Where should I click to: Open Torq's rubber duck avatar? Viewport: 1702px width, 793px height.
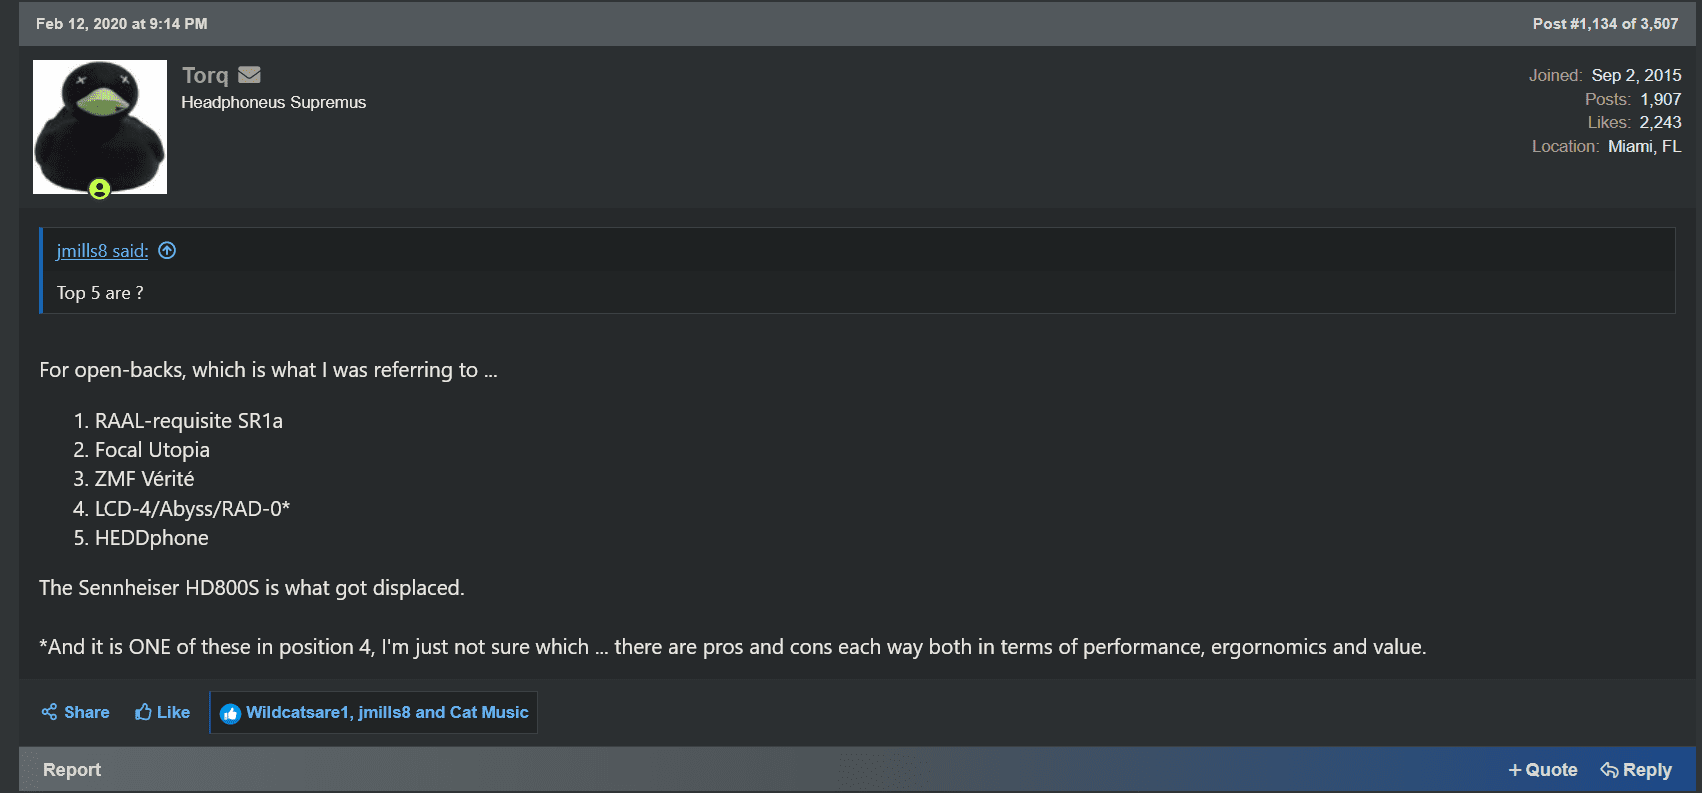(100, 127)
